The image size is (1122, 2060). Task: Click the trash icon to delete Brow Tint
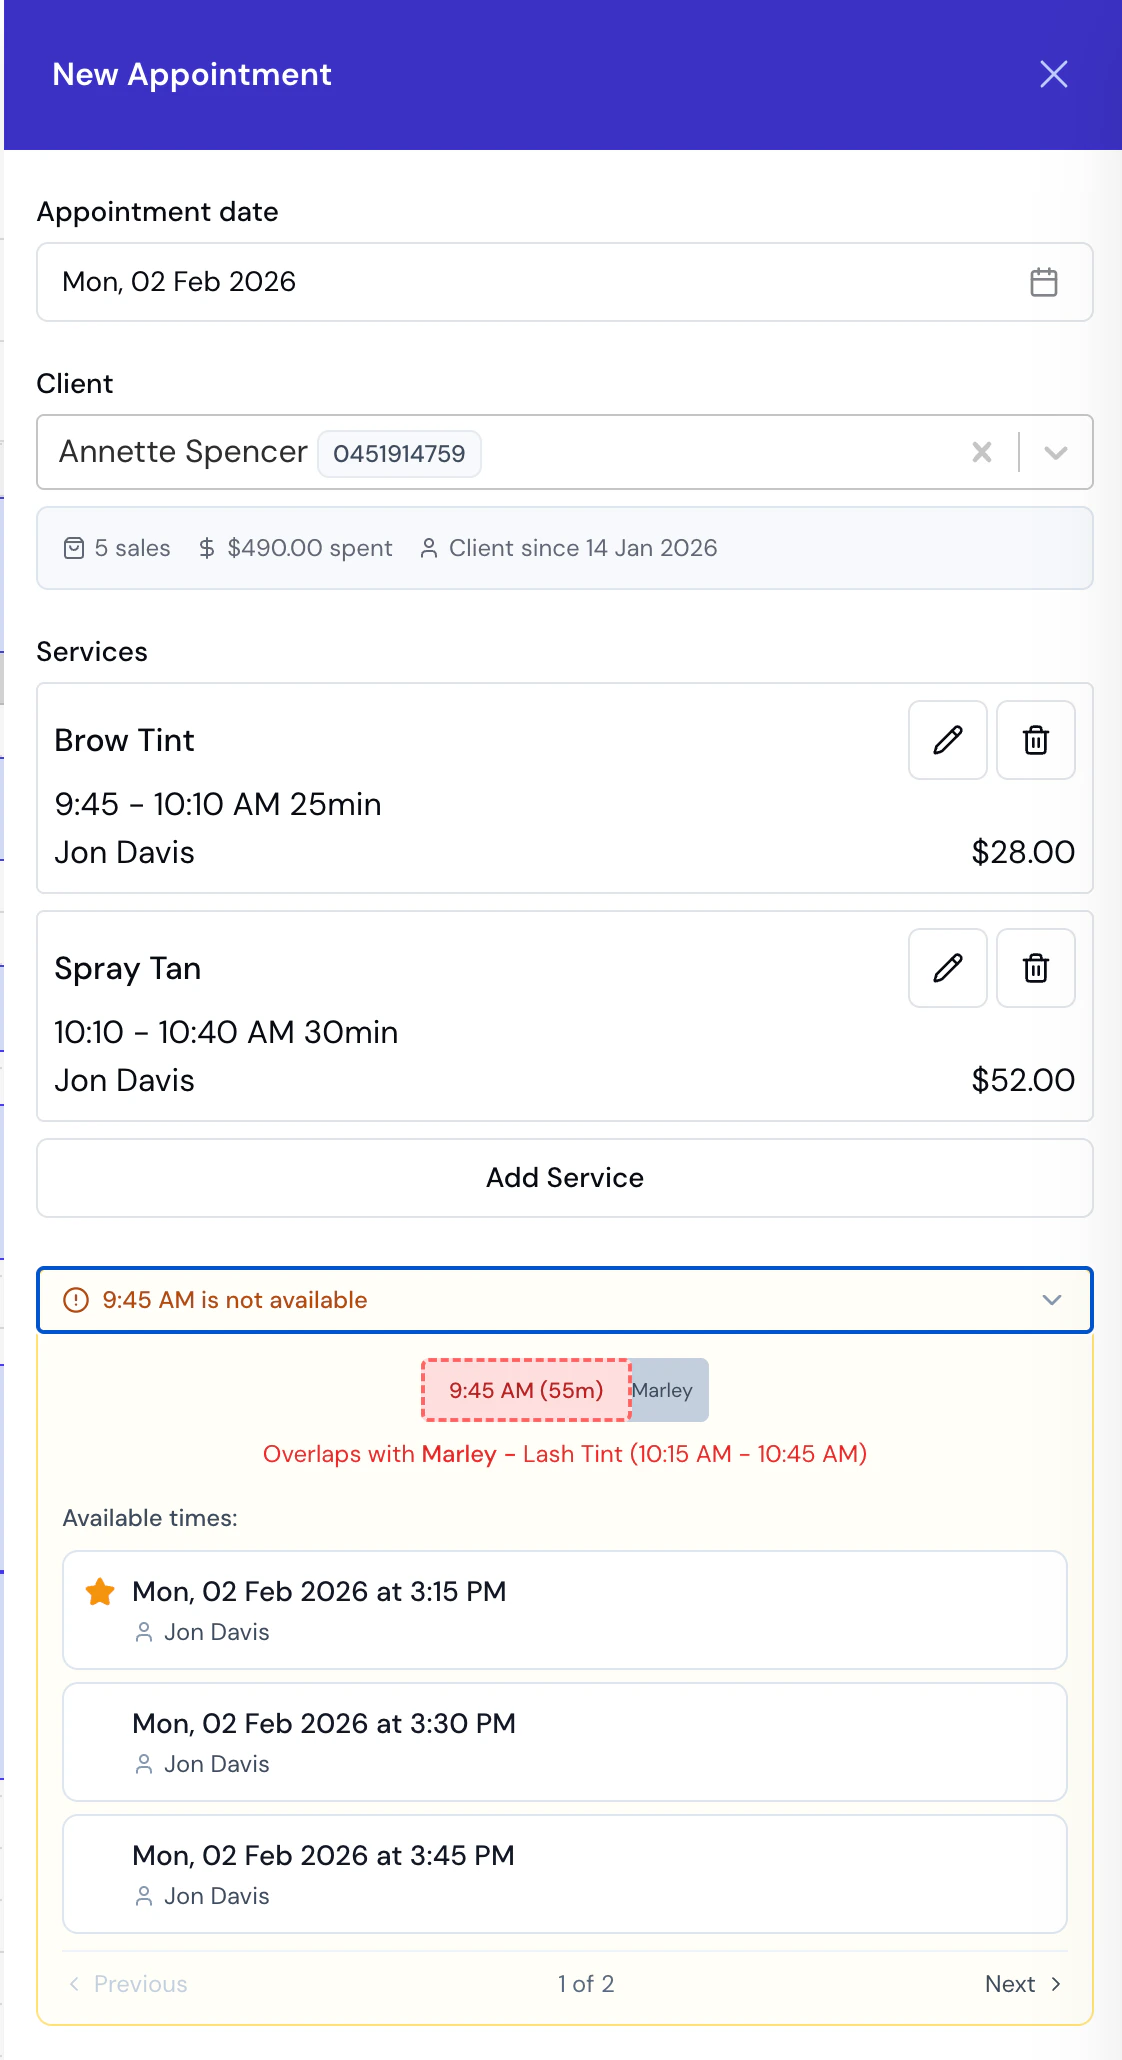1035,740
